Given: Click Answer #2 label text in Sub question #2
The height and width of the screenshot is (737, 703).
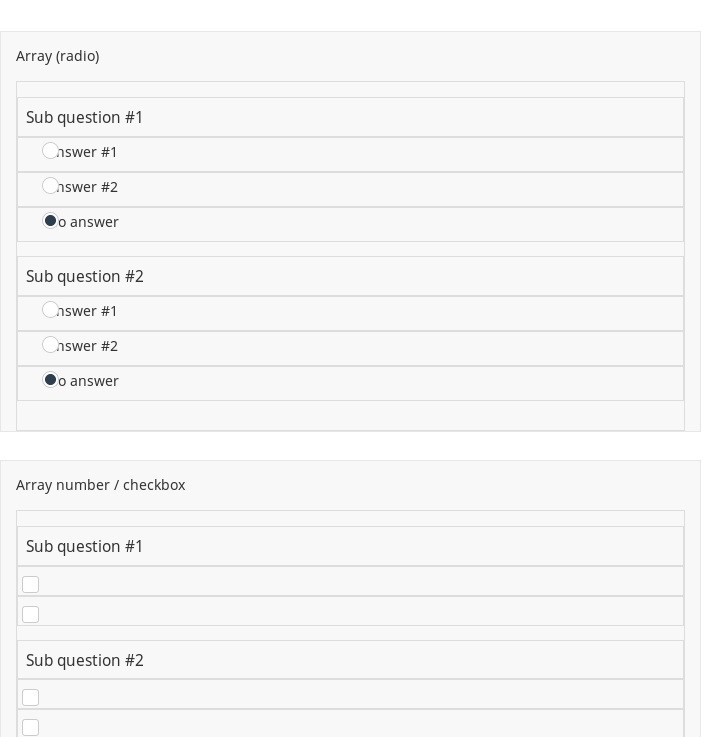Looking at the screenshot, I should point(90,346).
